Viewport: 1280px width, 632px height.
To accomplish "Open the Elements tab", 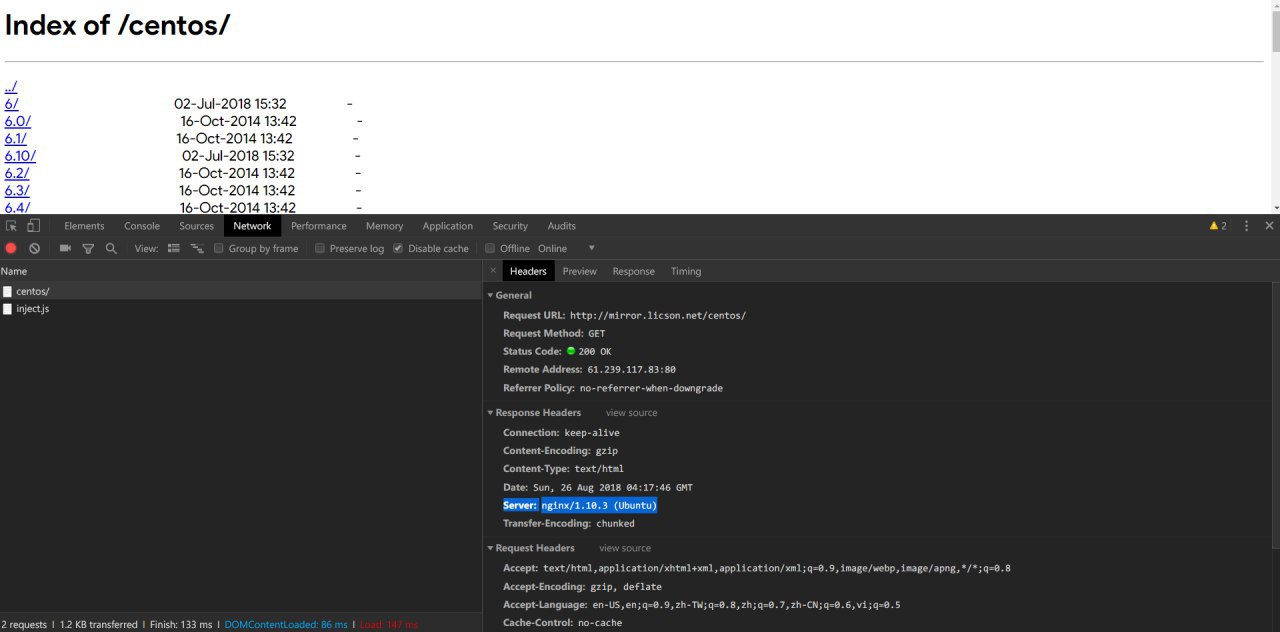I will (x=84, y=226).
